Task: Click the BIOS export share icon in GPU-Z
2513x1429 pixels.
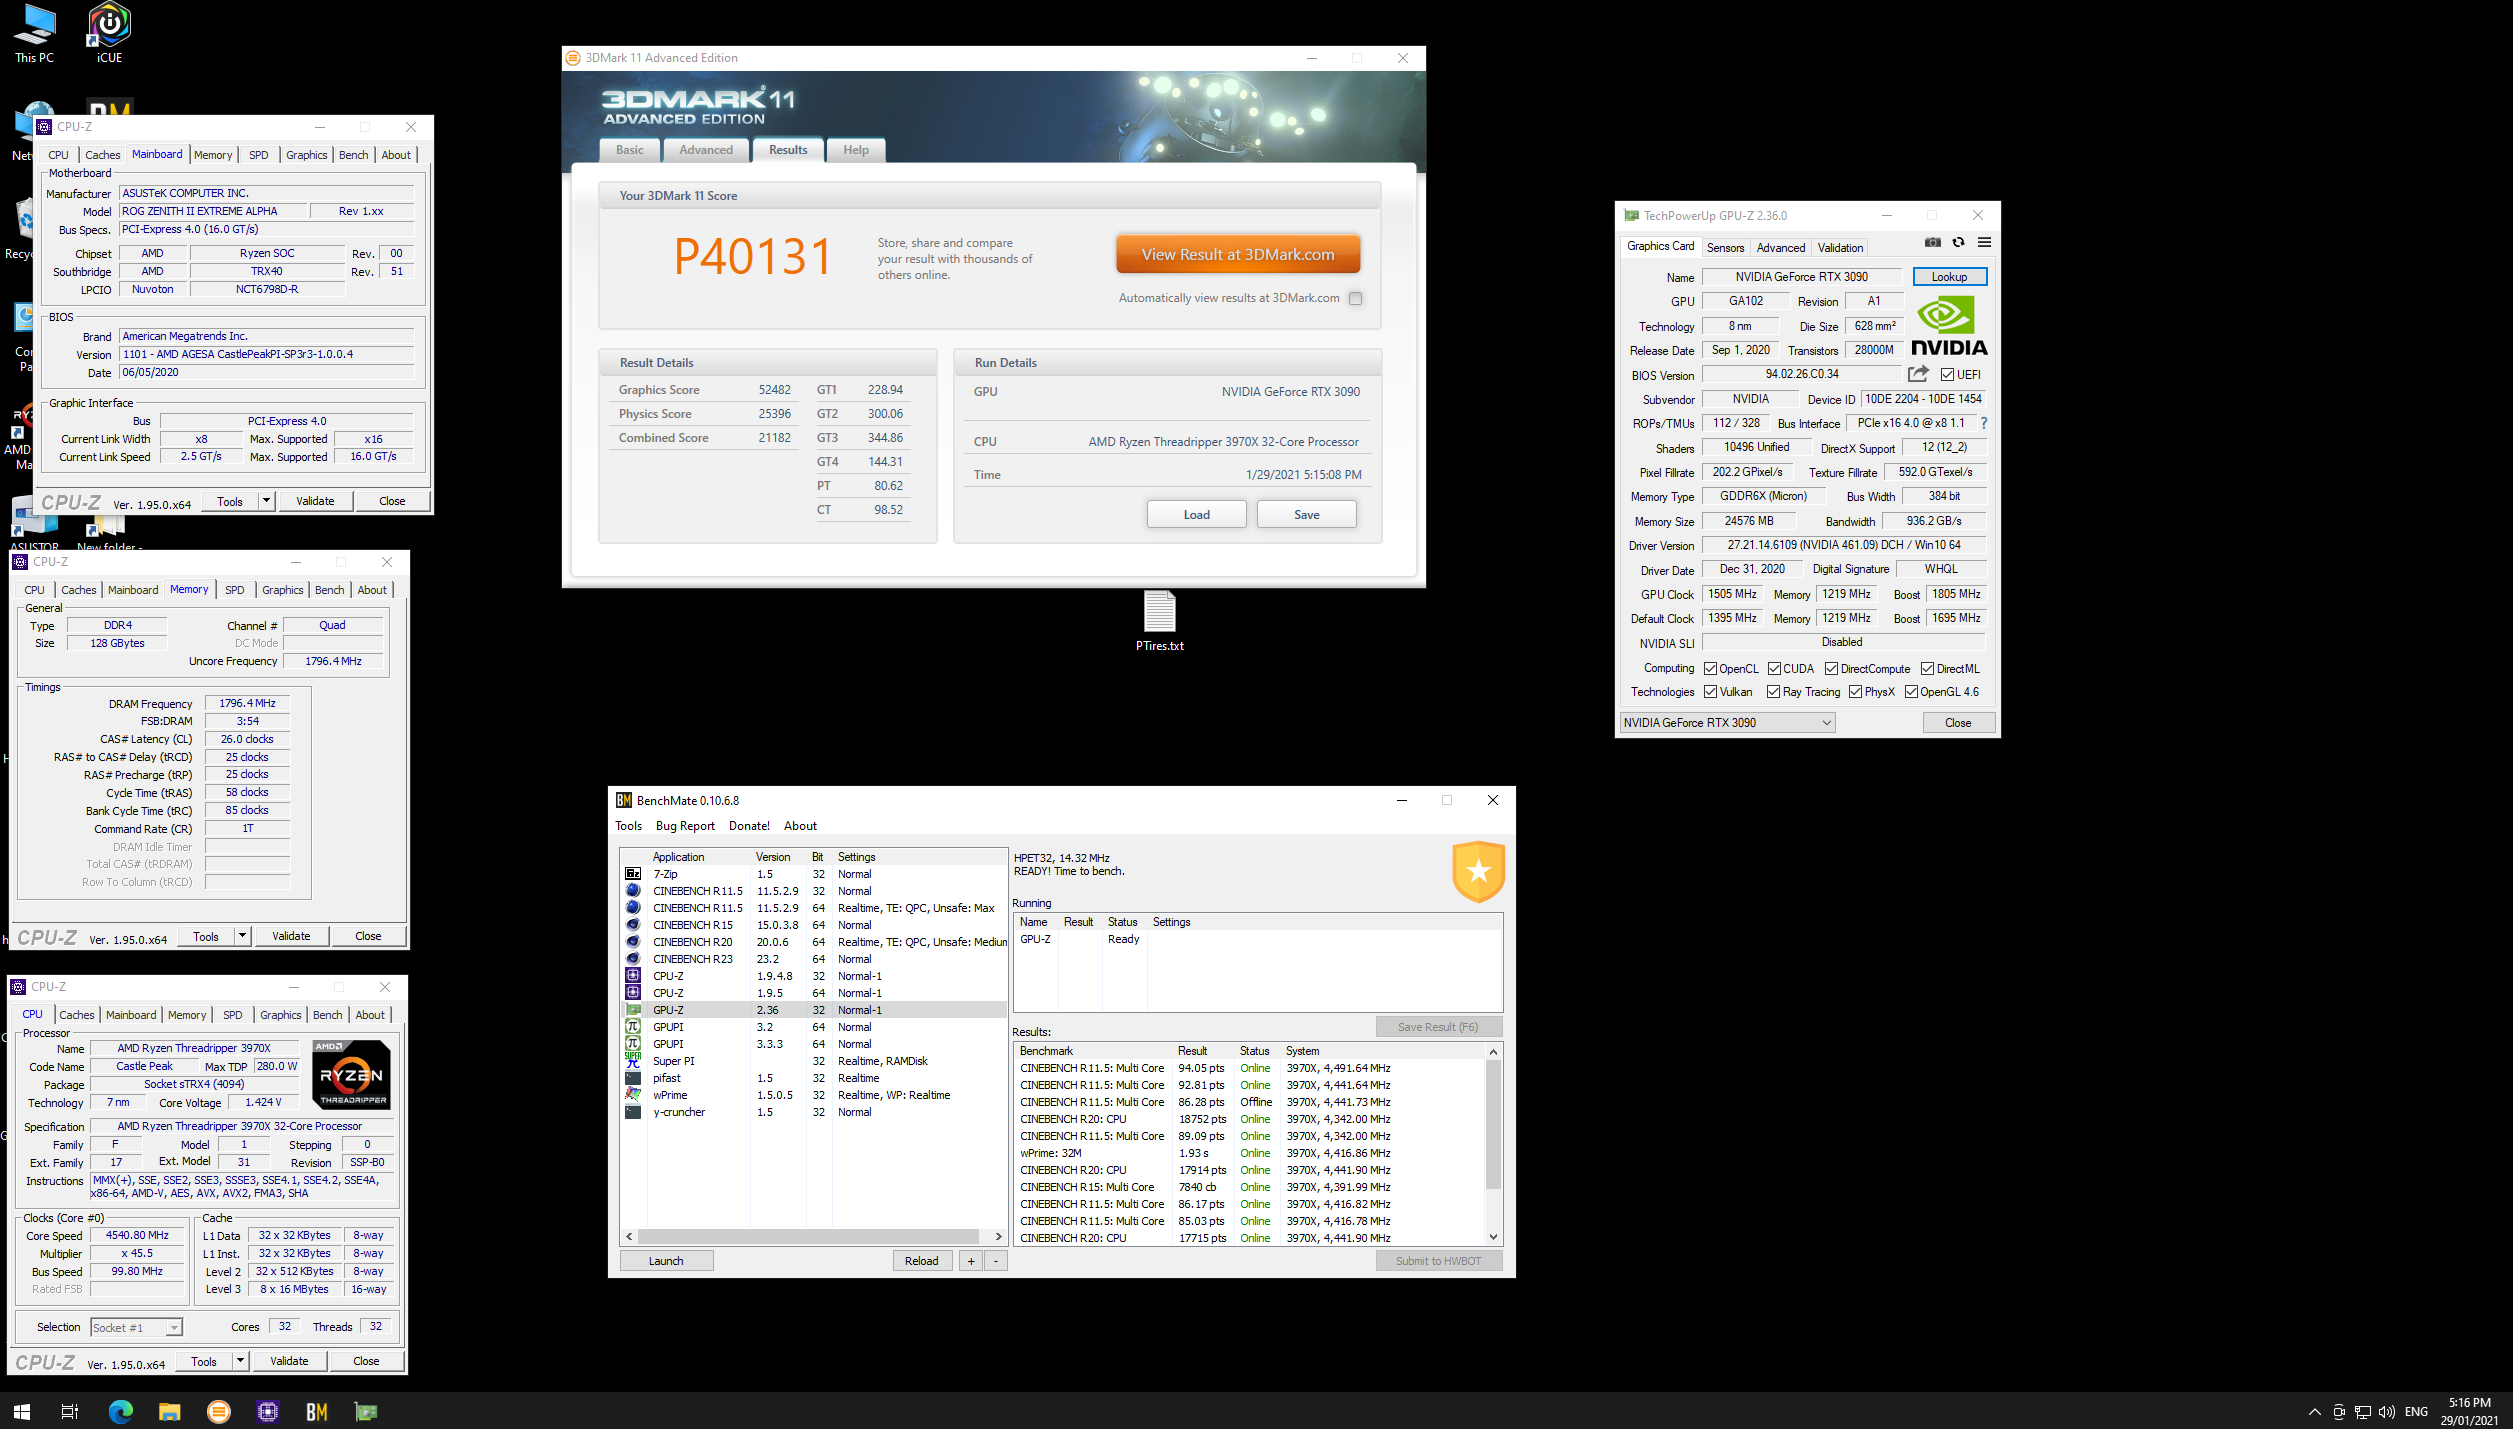Action: click(1918, 374)
